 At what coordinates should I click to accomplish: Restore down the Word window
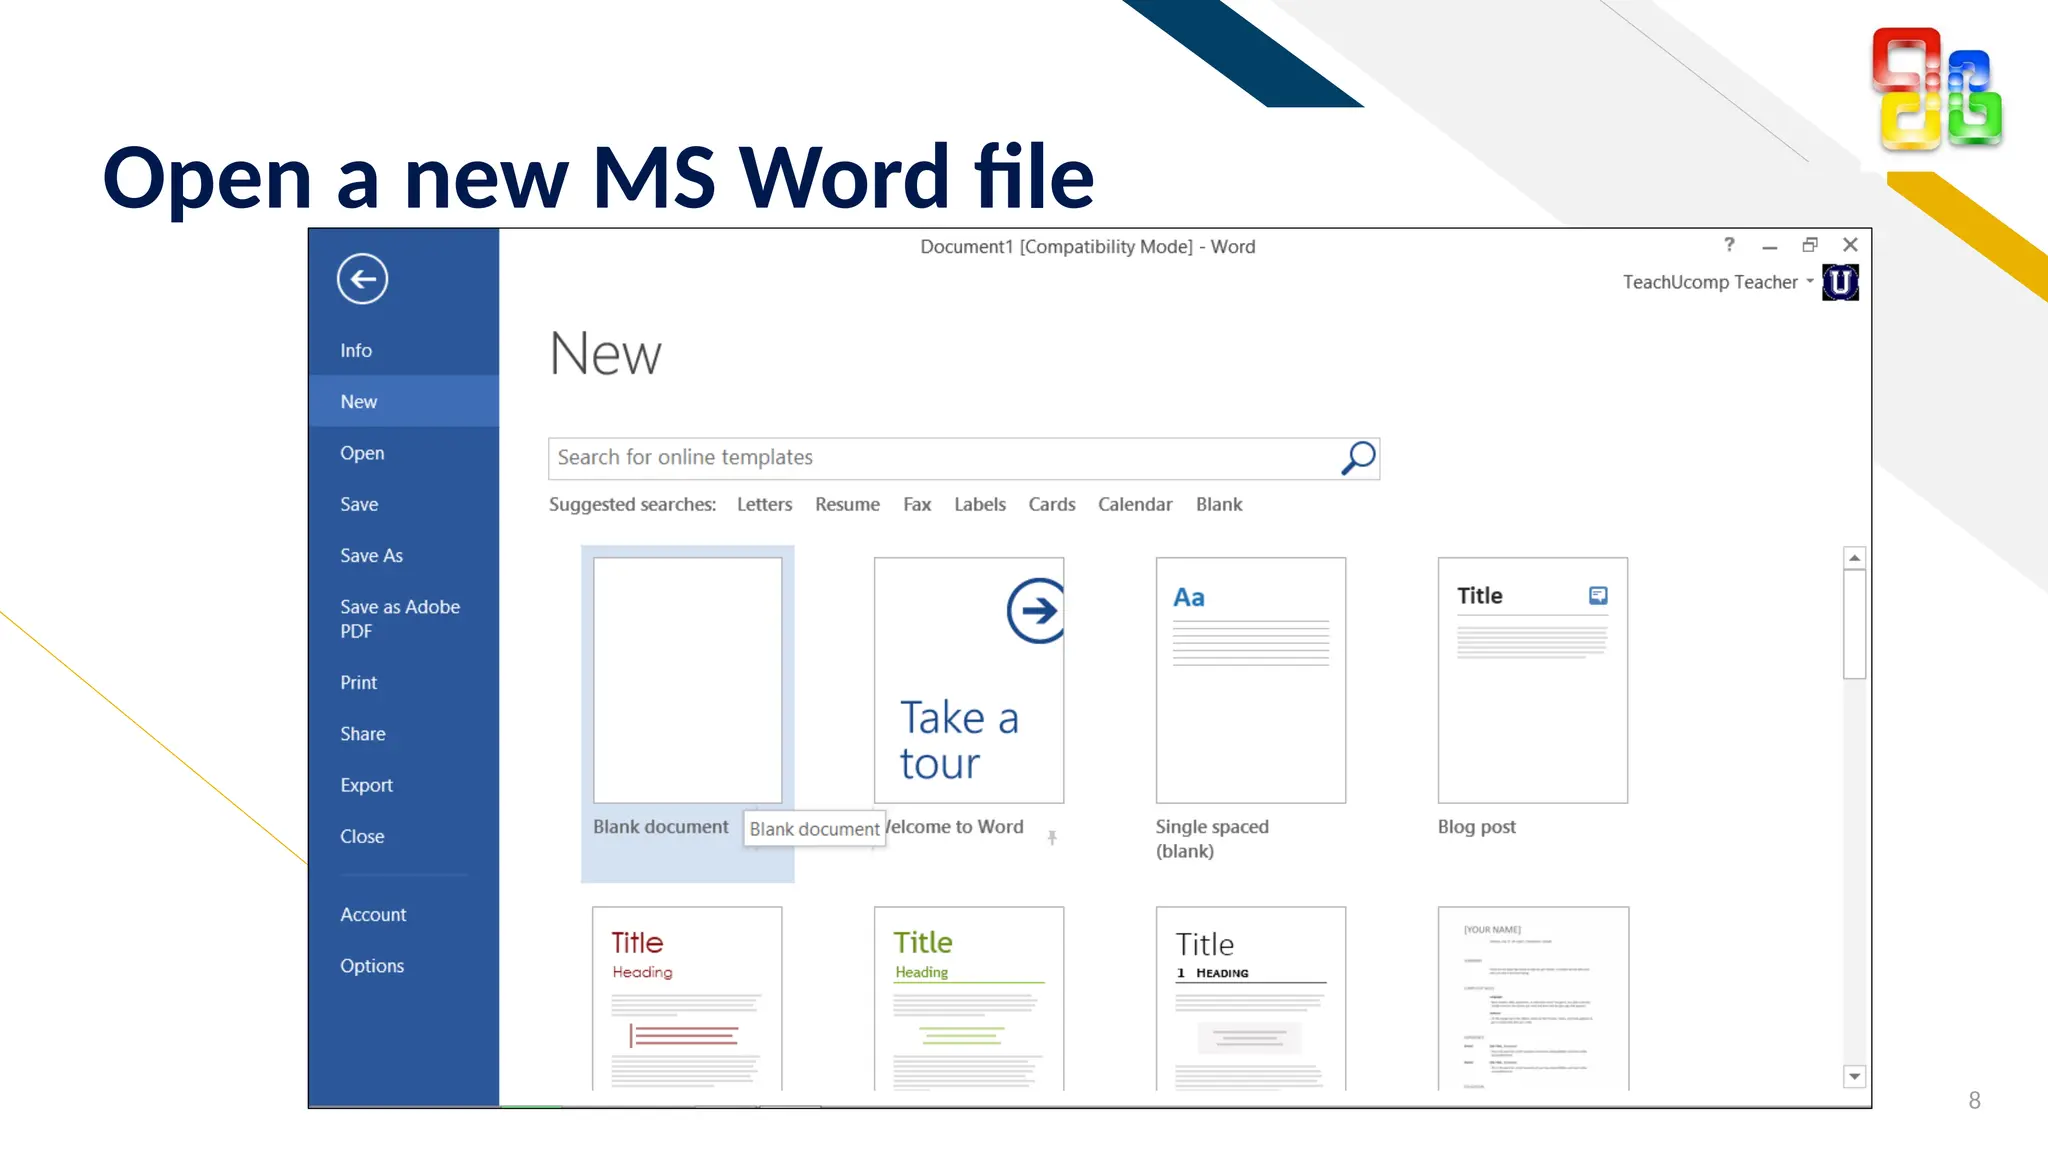pos(1810,245)
